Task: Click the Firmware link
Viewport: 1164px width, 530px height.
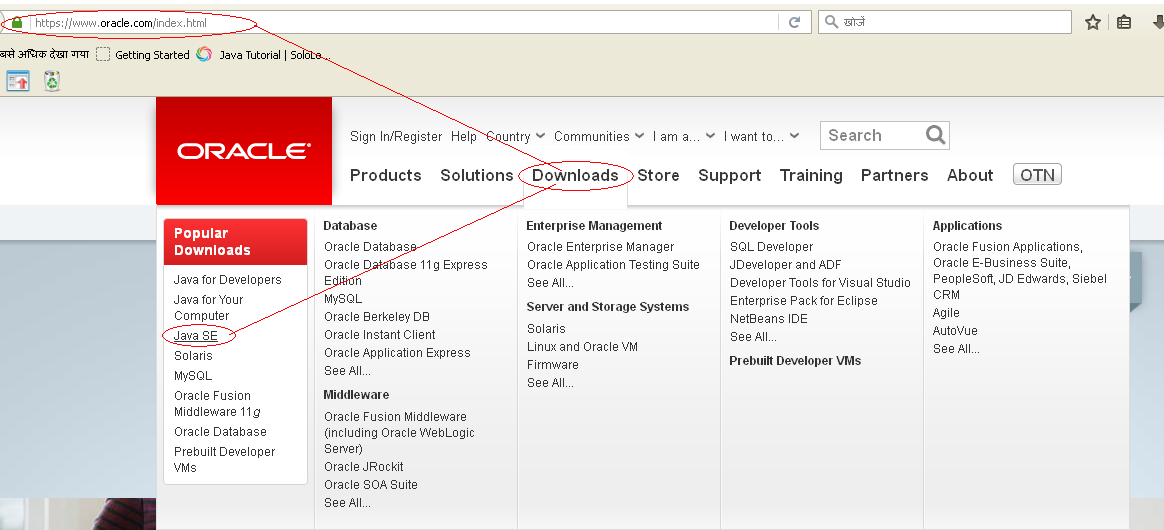Action: click(552, 364)
